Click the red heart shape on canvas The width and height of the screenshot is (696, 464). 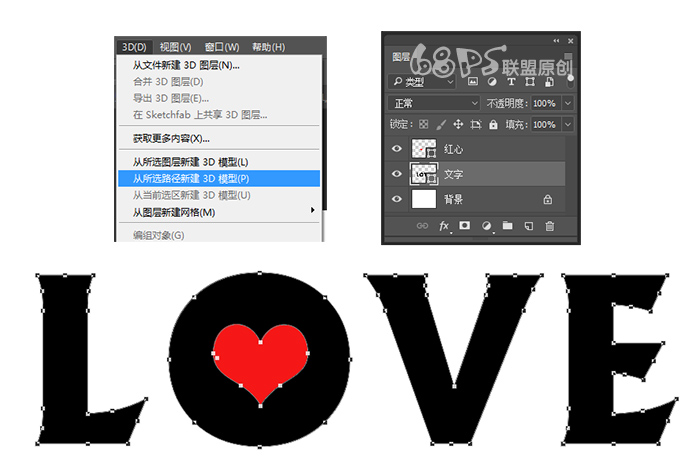(261, 362)
